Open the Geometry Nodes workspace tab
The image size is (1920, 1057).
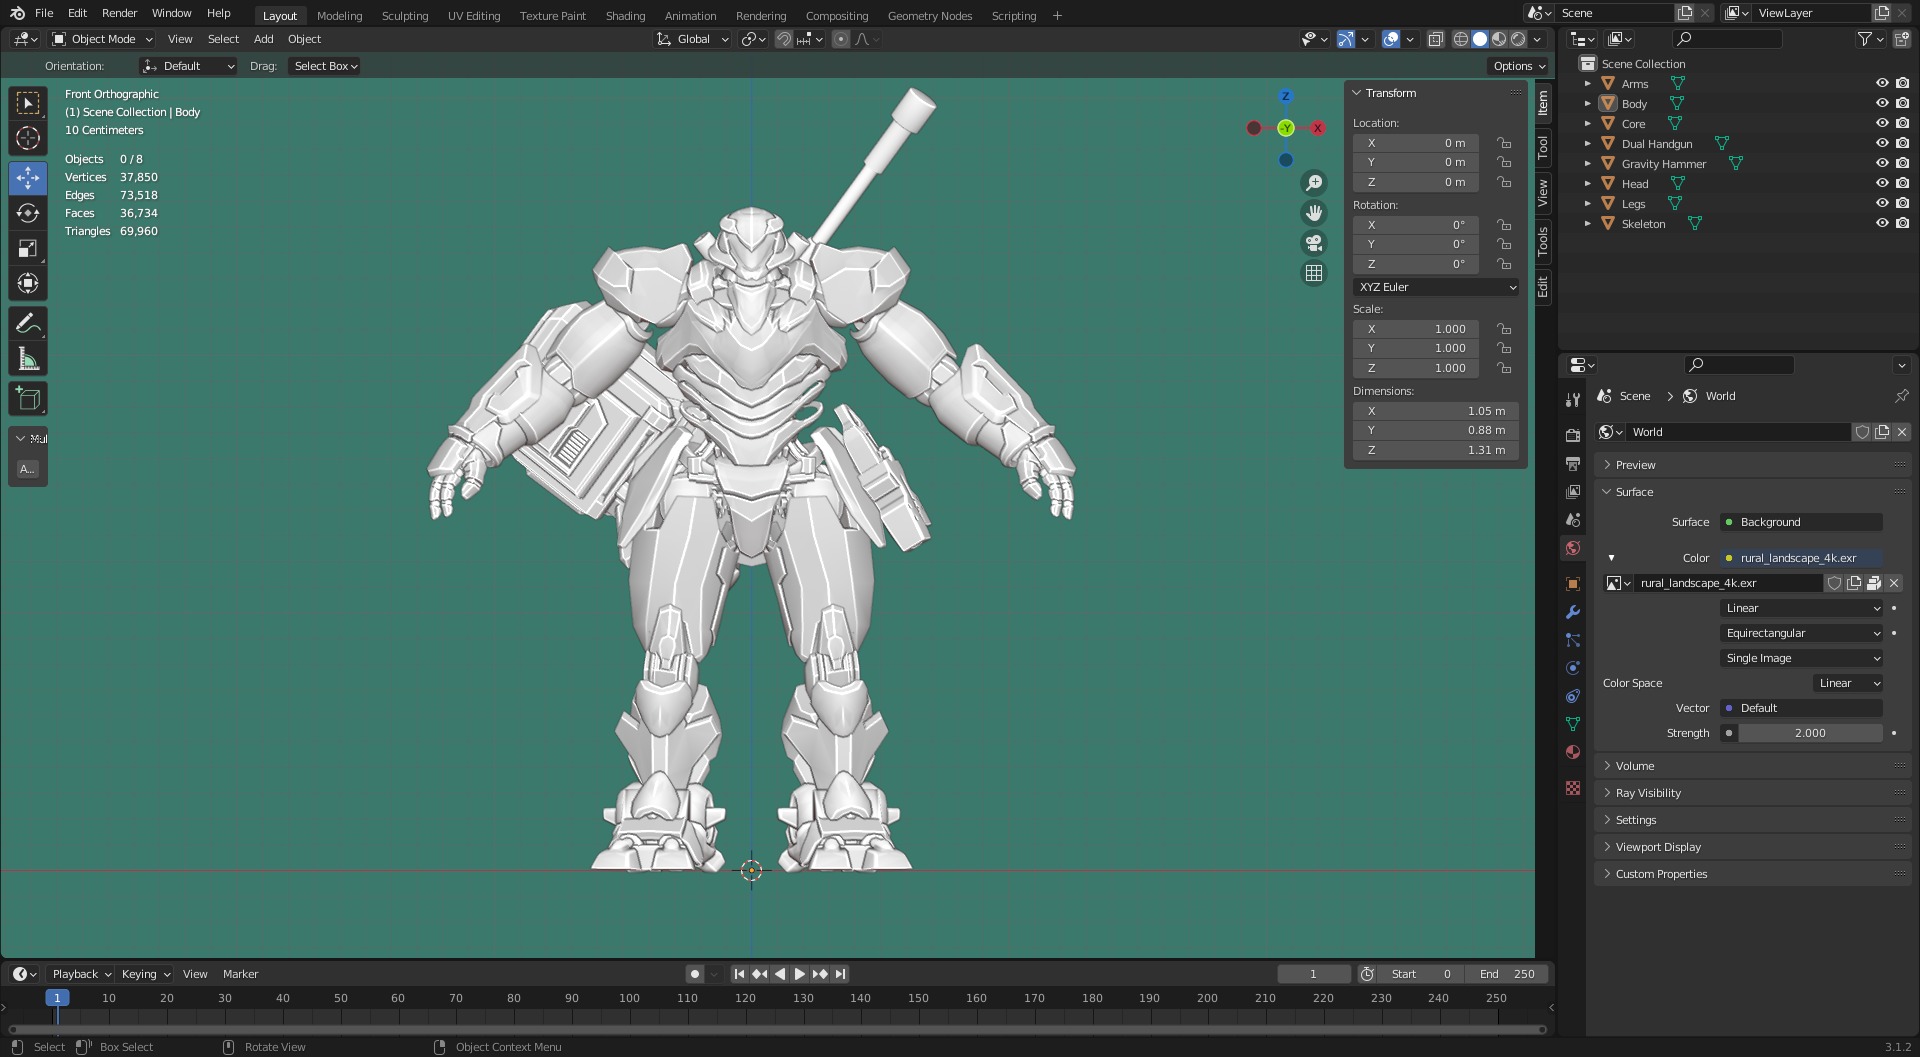(x=929, y=16)
